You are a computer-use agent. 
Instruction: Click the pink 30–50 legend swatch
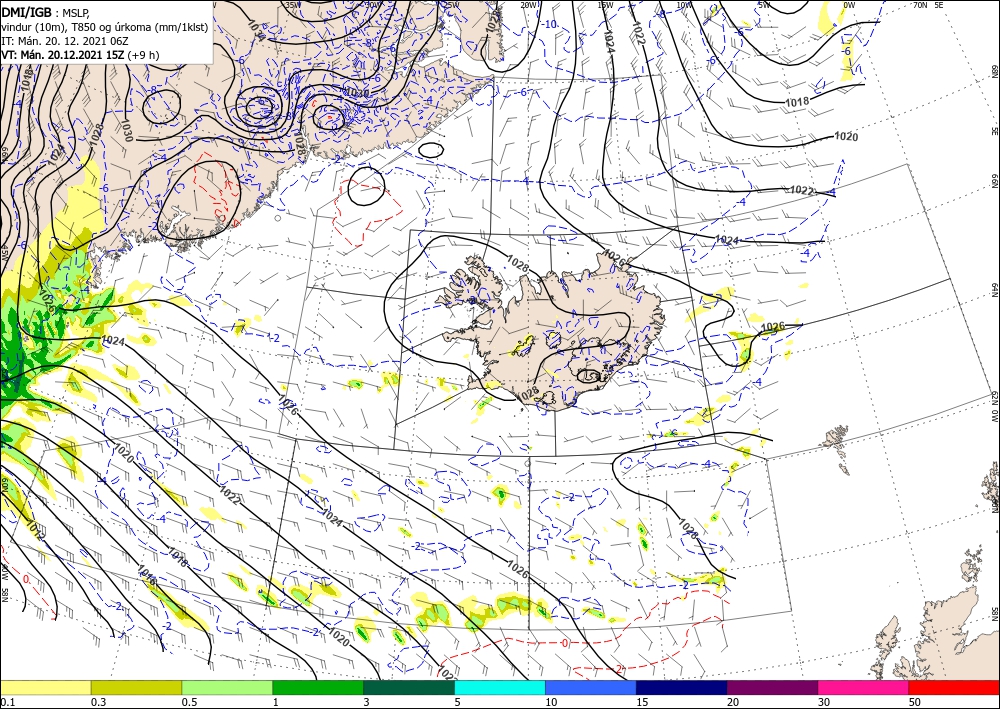(x=864, y=687)
